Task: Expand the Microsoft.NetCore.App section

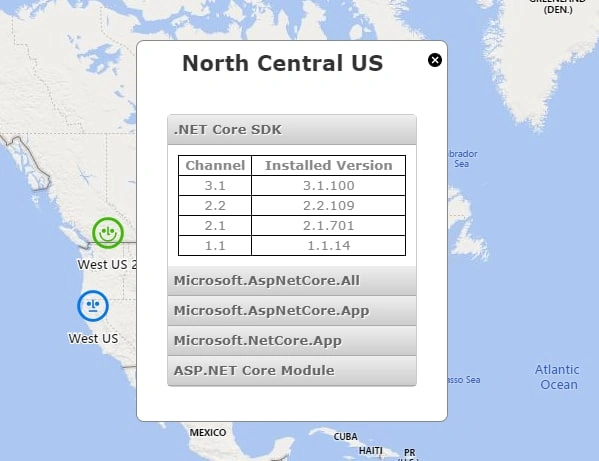Action: coord(292,340)
